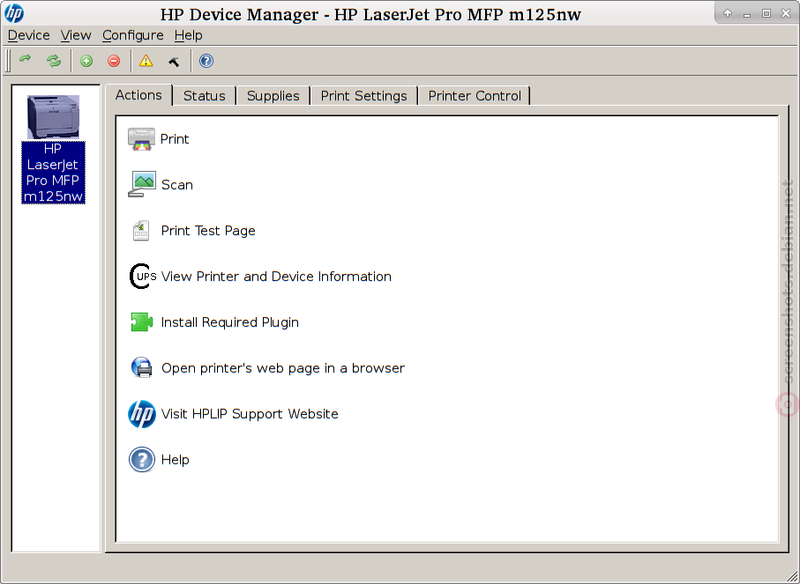Open the Device menu
Screen dimensions: 800x584
29,35
